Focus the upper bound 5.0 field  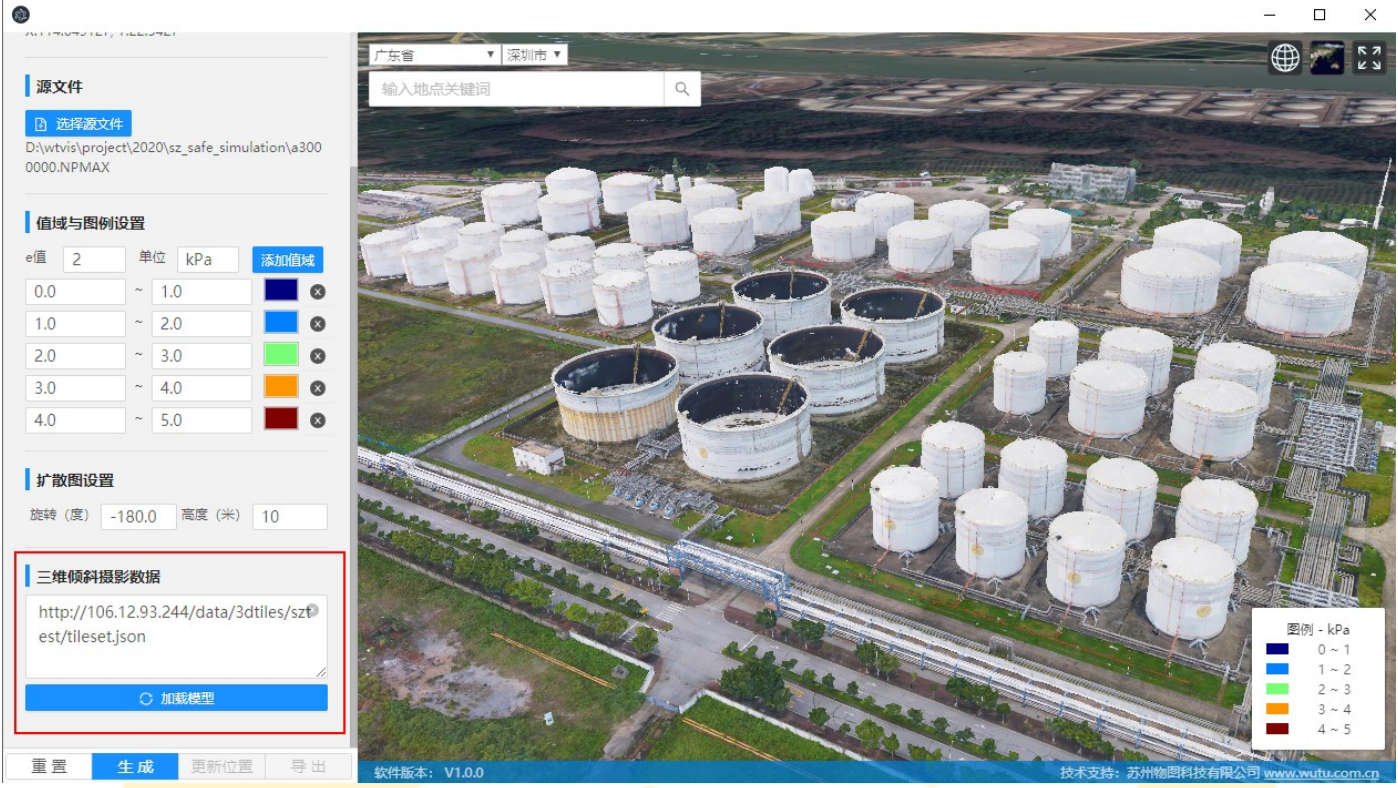(x=201, y=420)
